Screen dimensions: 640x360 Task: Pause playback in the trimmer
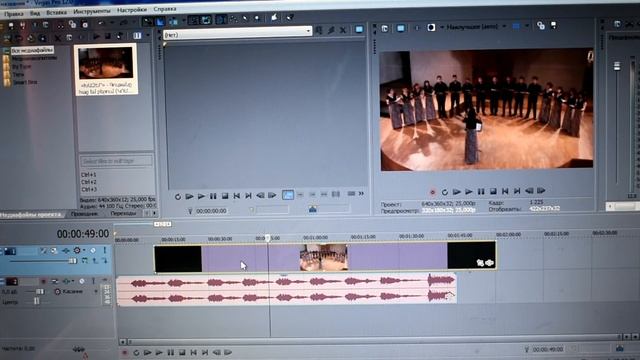pos(213,196)
